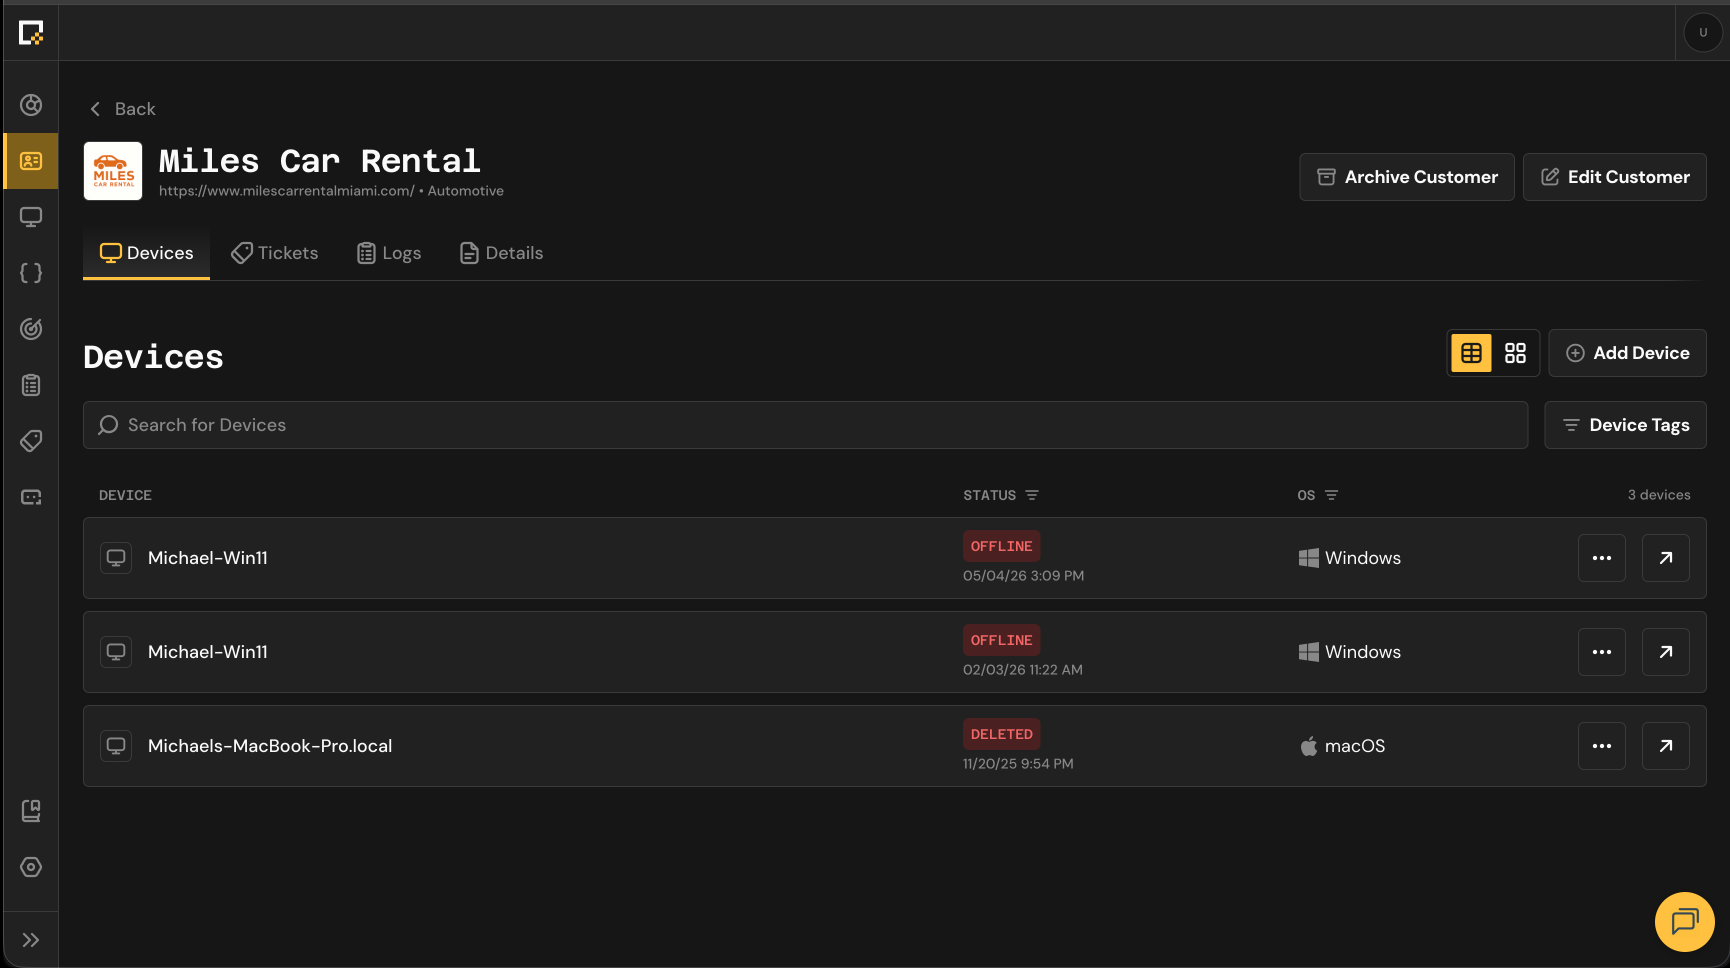The width and height of the screenshot is (1730, 968).
Task: Expand the sidebar with the double chevron
Action: (31, 940)
